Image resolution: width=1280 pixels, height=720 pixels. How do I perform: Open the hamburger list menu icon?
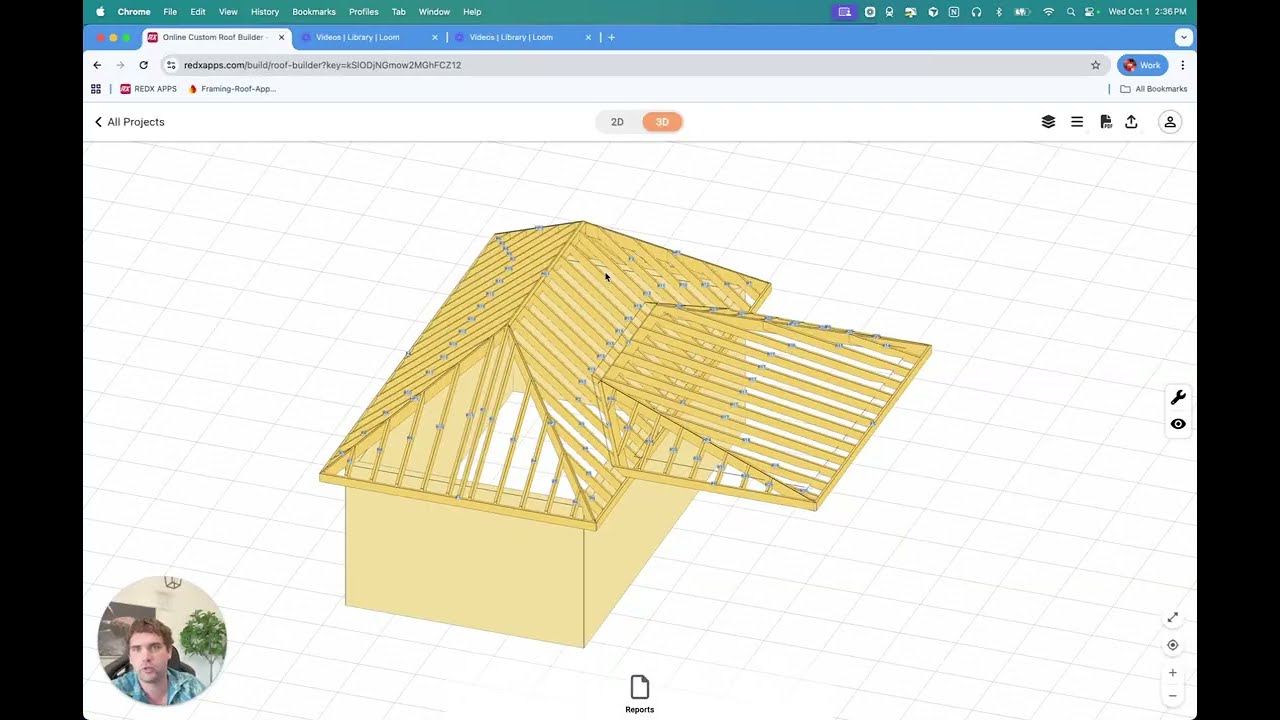[1077, 122]
